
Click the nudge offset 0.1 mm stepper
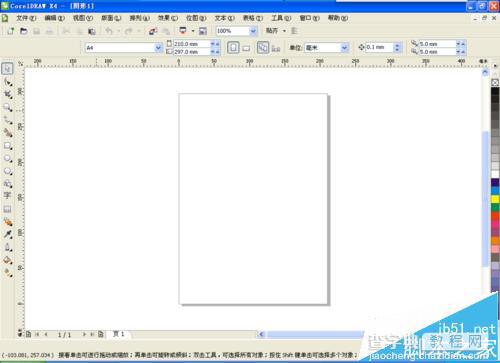tap(397, 47)
